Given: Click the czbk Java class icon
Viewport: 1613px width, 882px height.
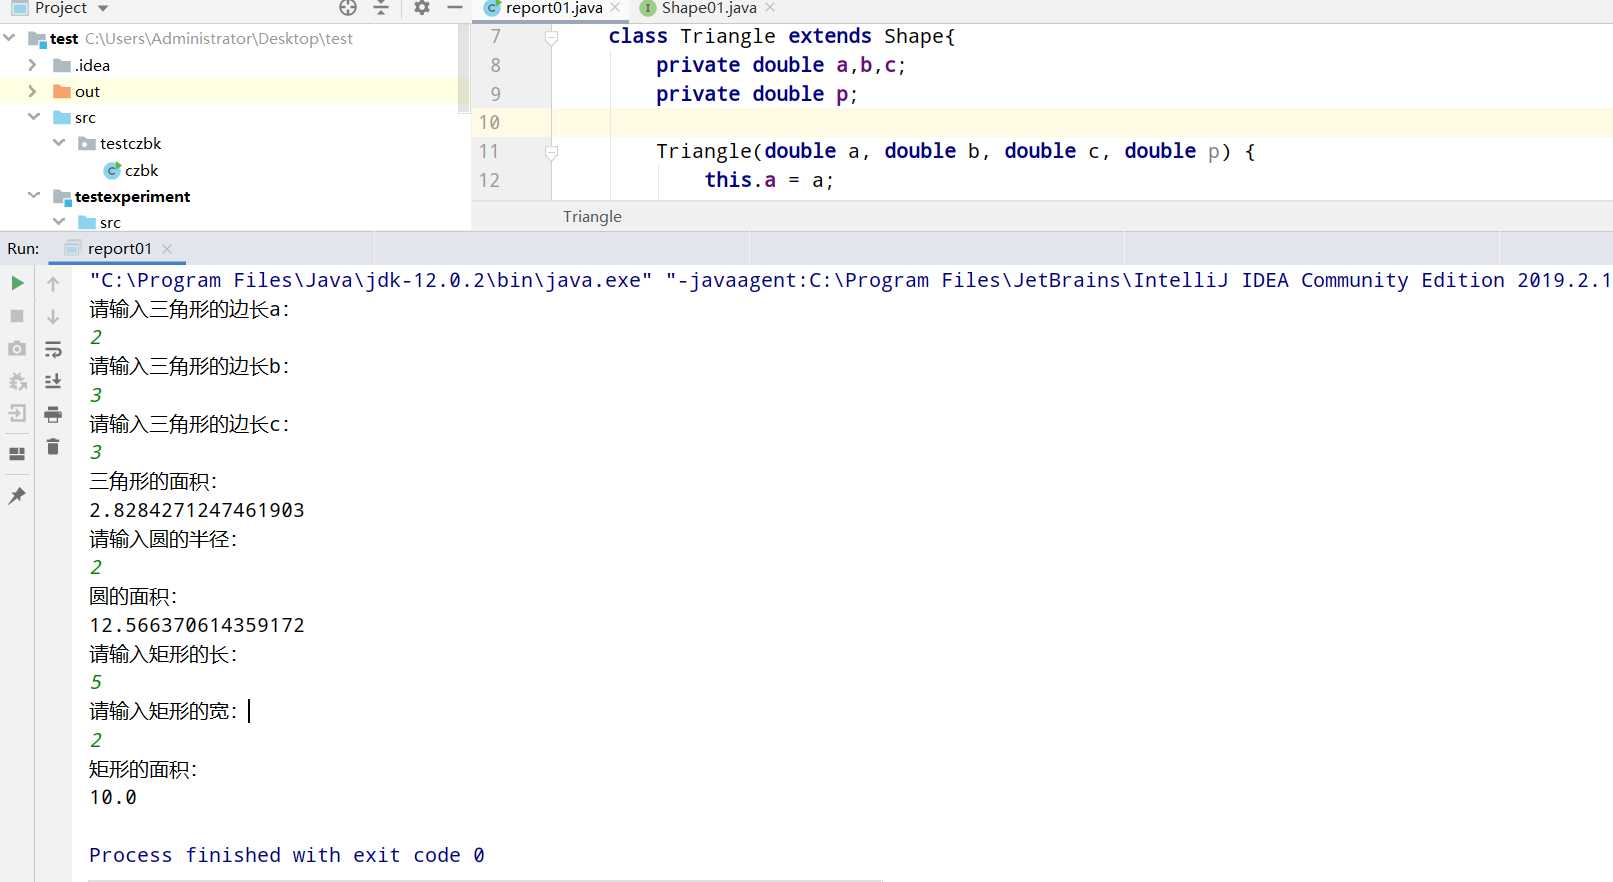Looking at the screenshot, I should click(x=112, y=170).
